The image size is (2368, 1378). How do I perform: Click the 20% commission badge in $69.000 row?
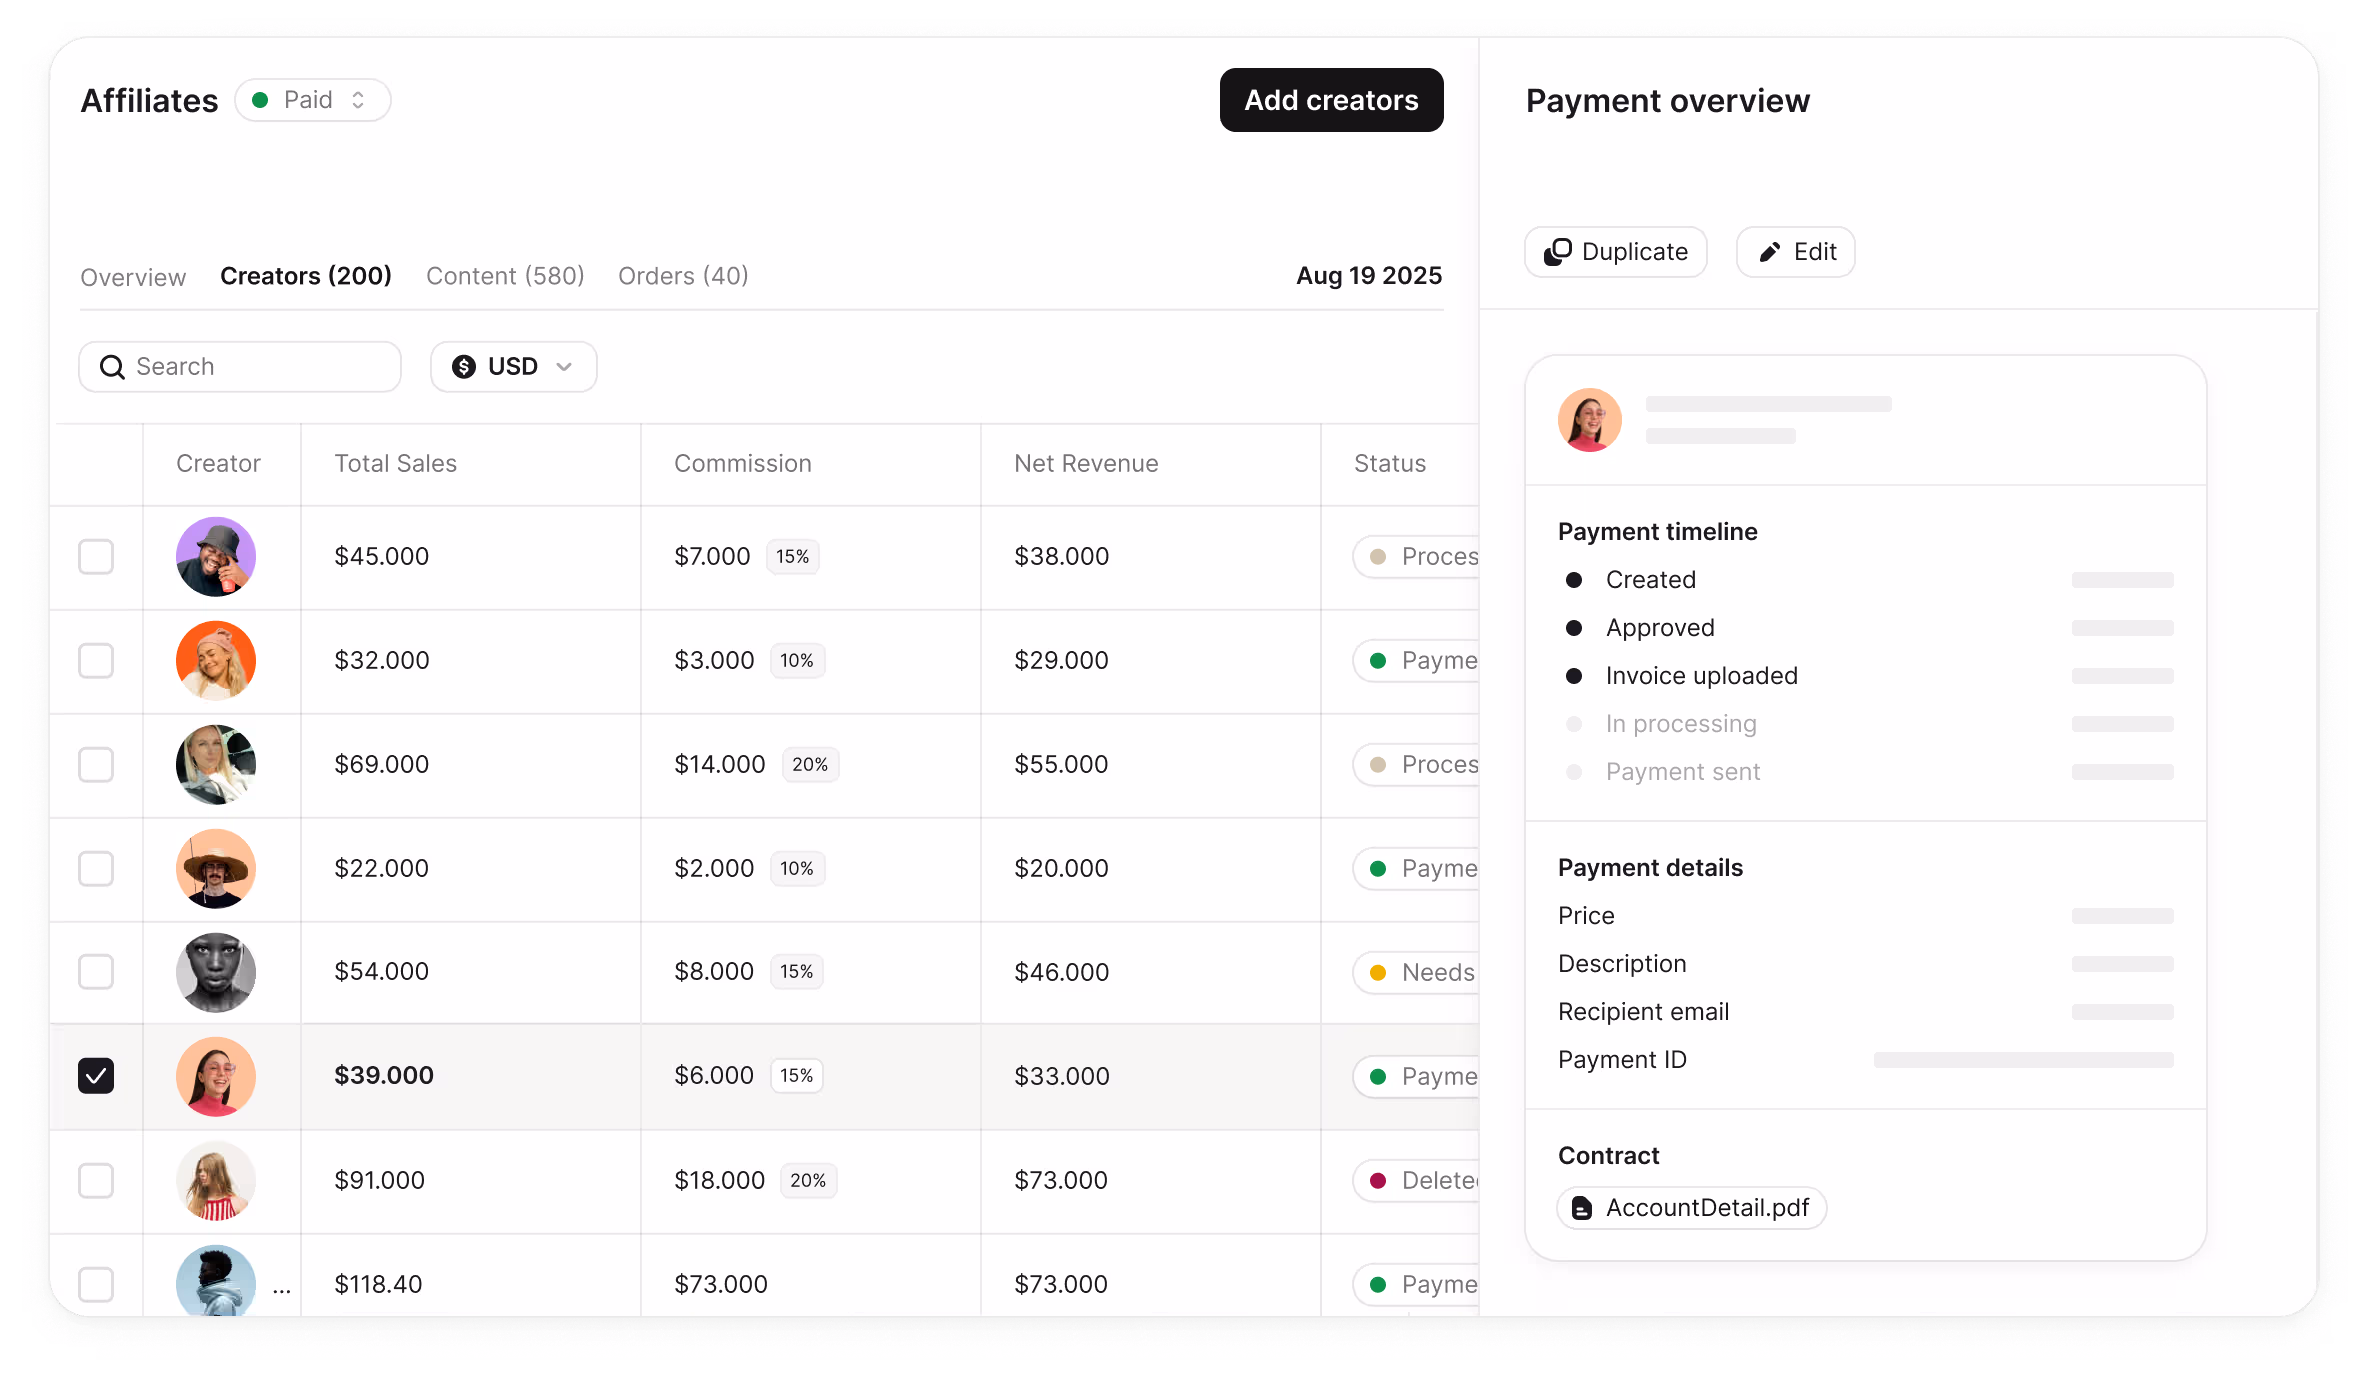[809, 764]
